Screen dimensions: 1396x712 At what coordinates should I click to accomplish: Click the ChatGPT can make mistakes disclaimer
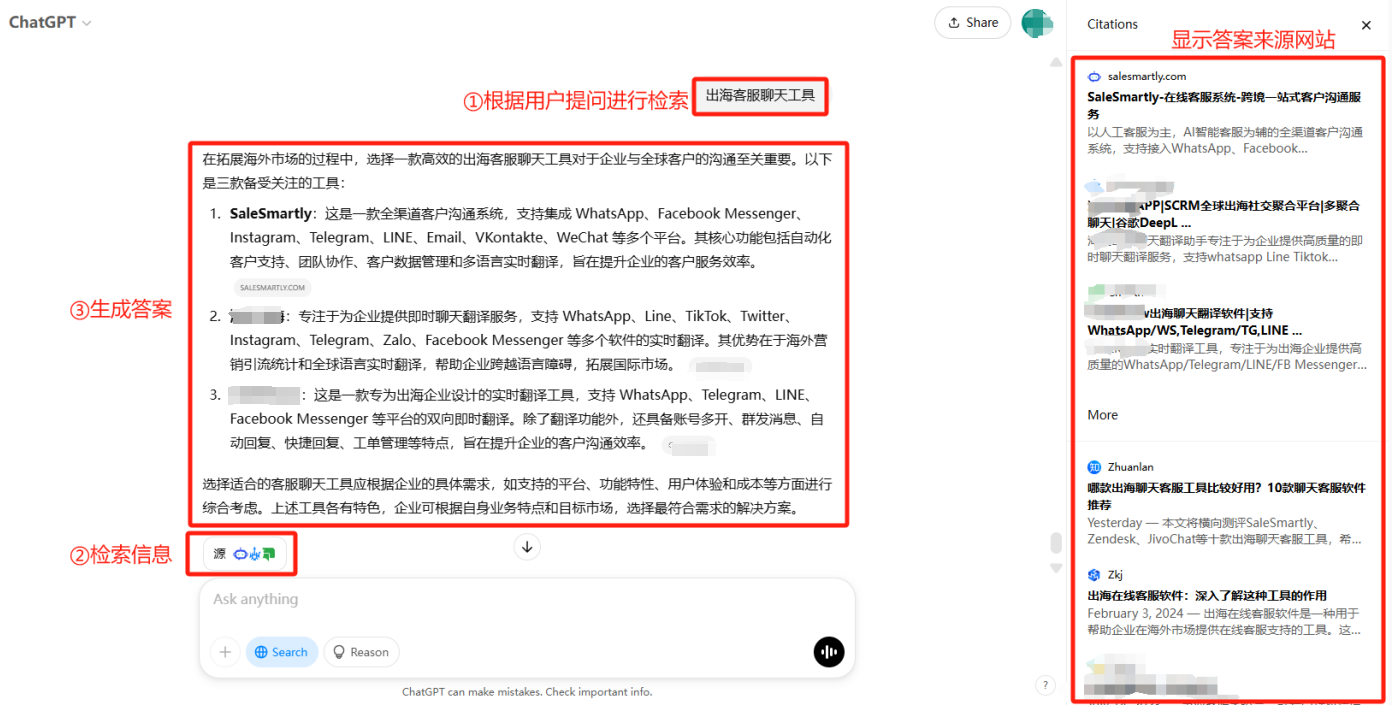(x=527, y=691)
